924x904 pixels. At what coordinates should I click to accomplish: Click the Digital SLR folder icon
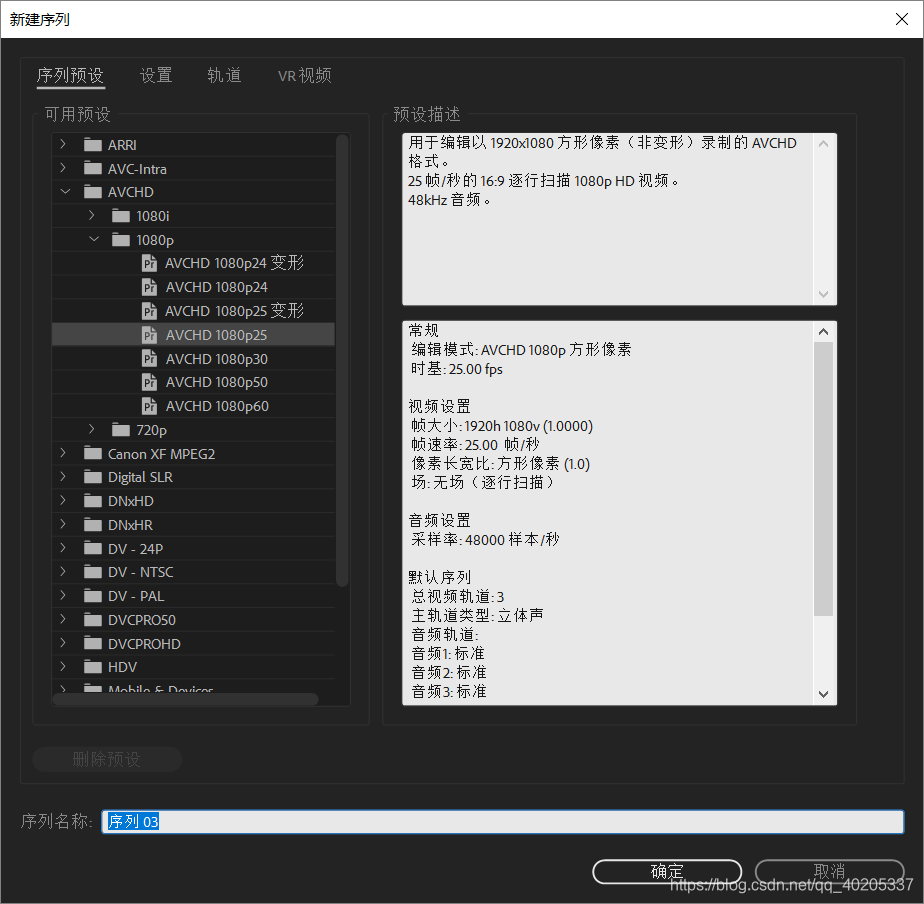[x=93, y=477]
